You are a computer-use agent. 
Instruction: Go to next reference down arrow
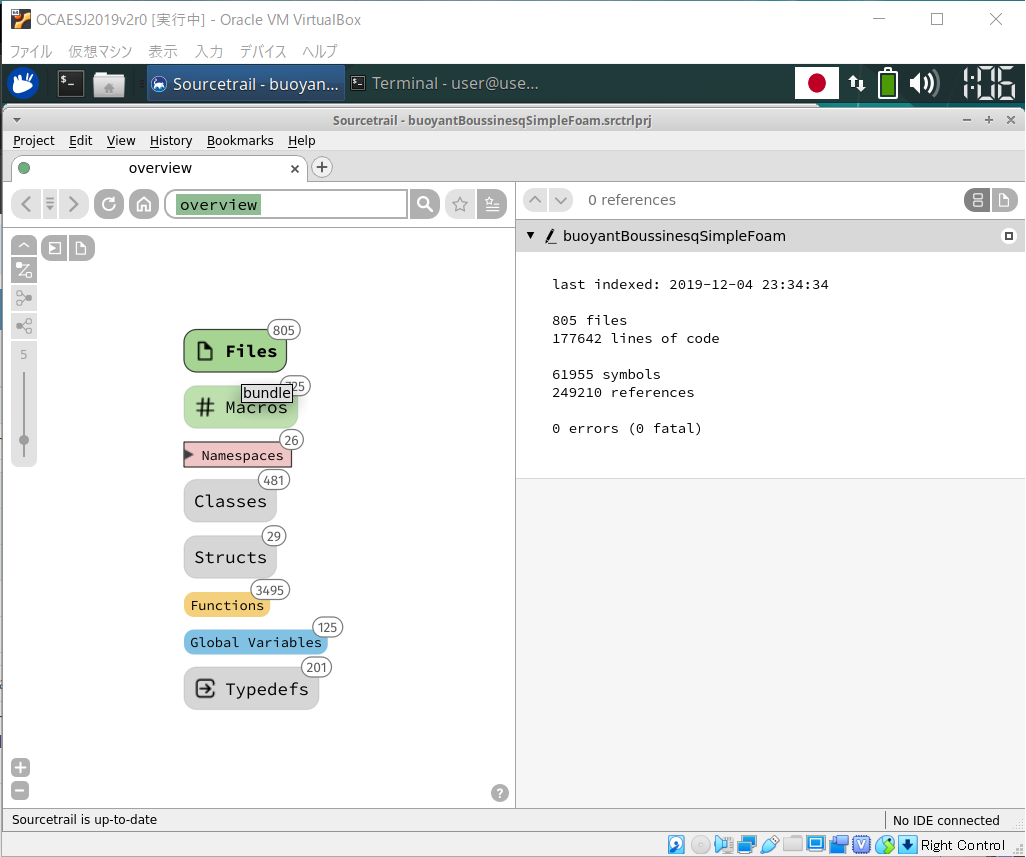[561, 200]
